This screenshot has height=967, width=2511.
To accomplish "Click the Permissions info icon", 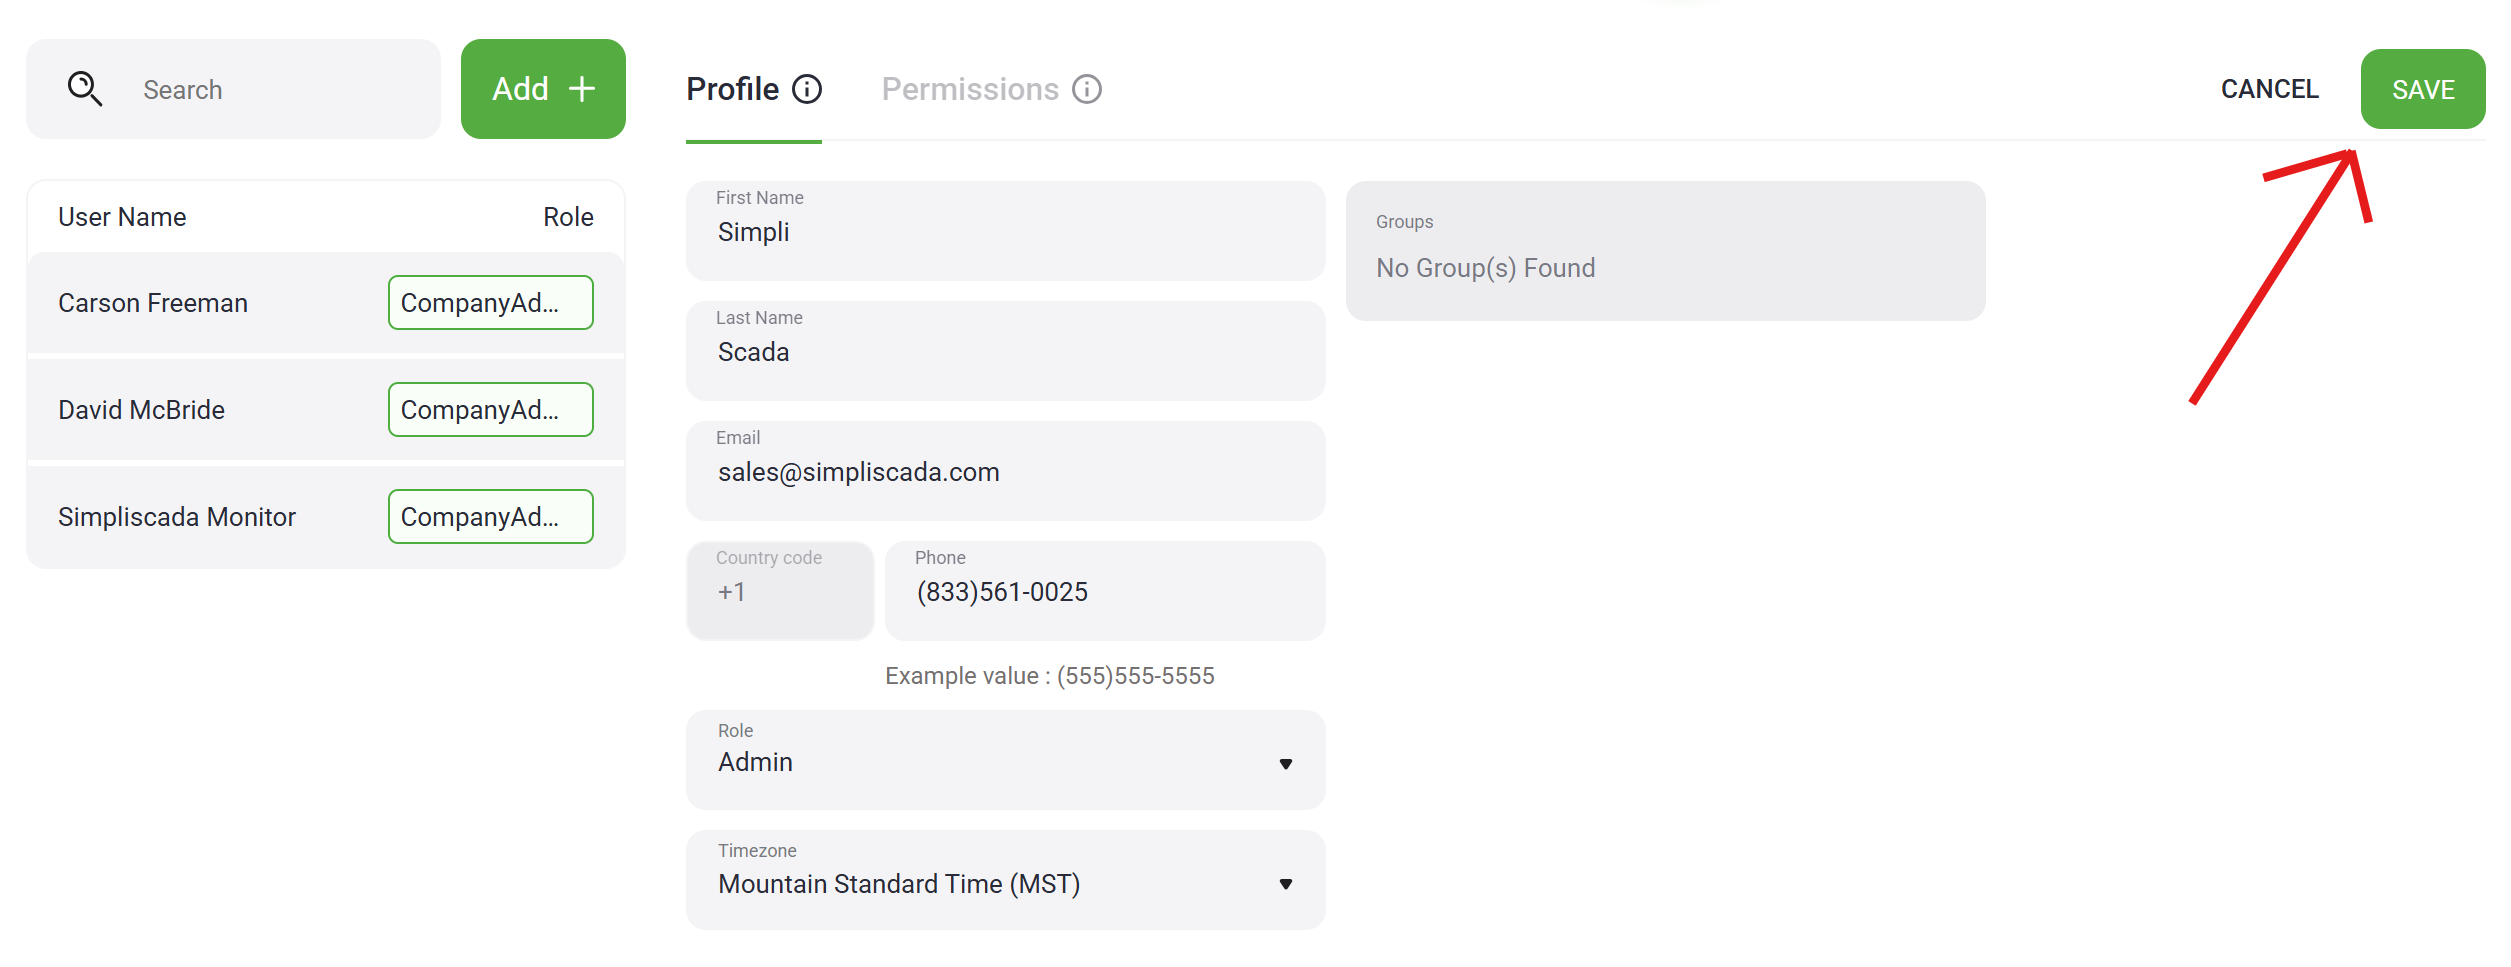I will (x=1087, y=89).
